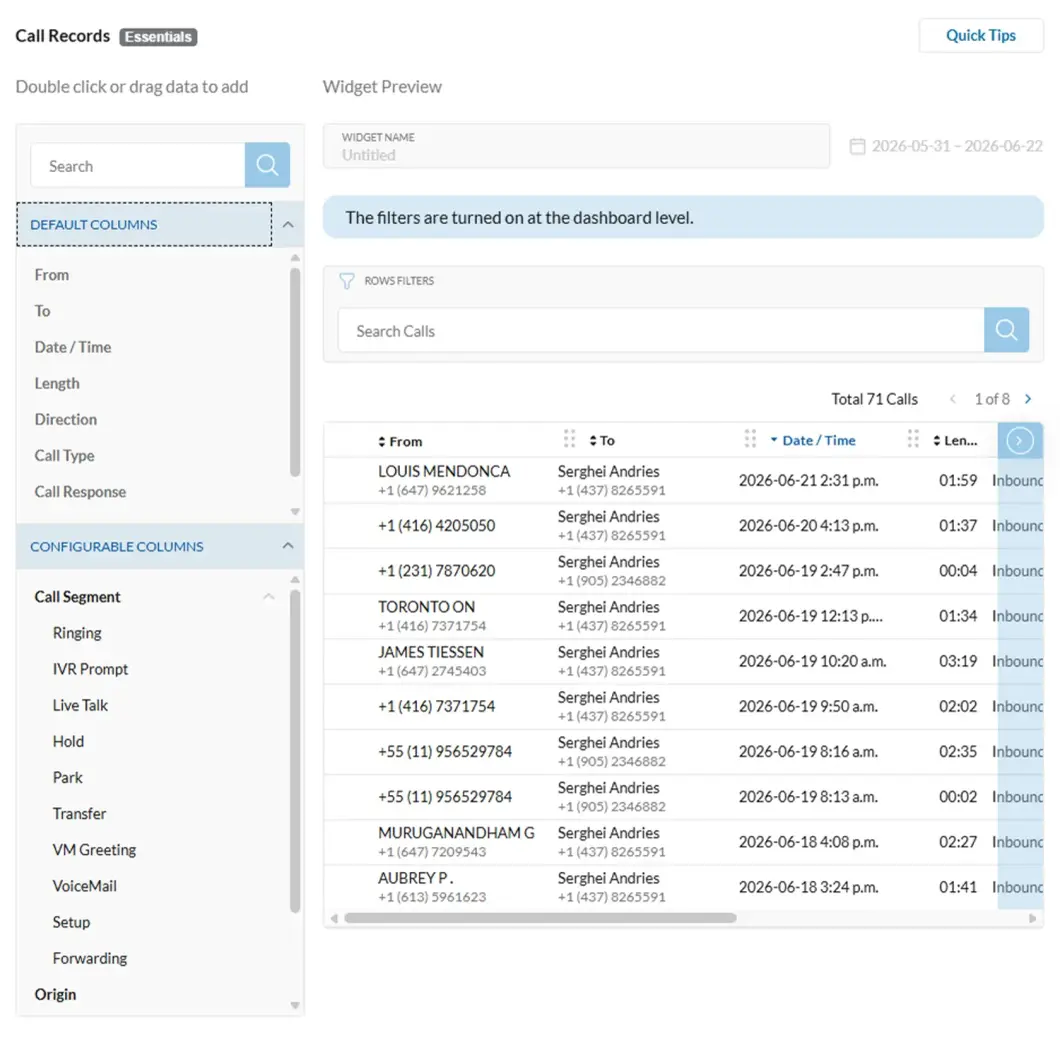The height and width of the screenshot is (1062, 1060).
Task: Select IVR Prompt call segment
Action: click(x=90, y=669)
